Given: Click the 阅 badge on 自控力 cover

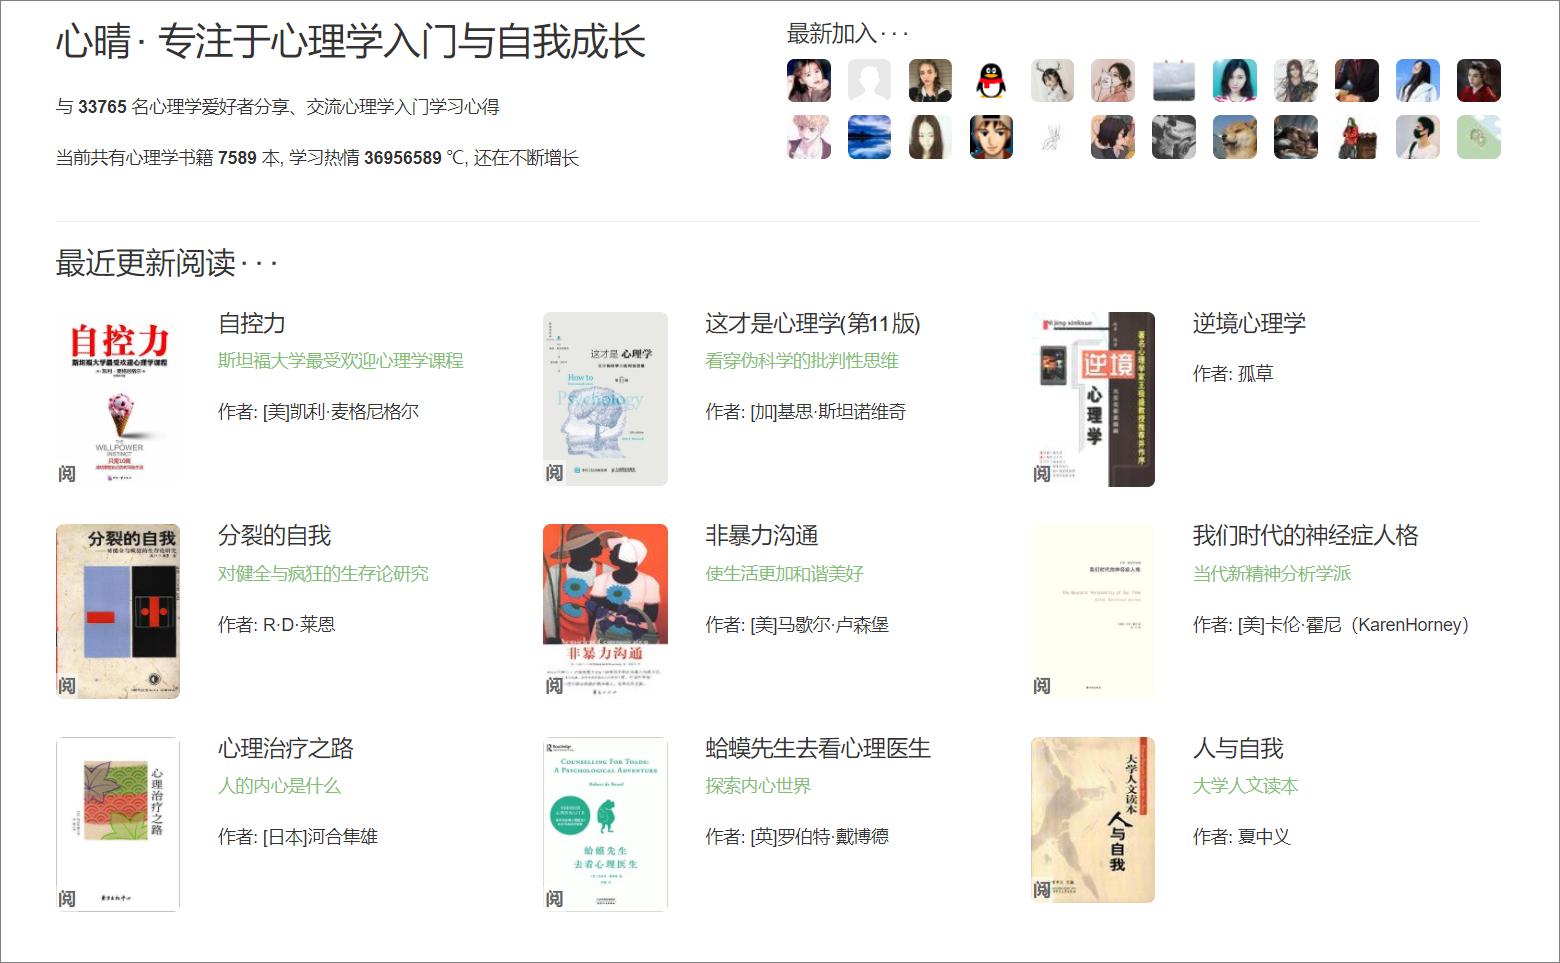Looking at the screenshot, I should coord(66,472).
